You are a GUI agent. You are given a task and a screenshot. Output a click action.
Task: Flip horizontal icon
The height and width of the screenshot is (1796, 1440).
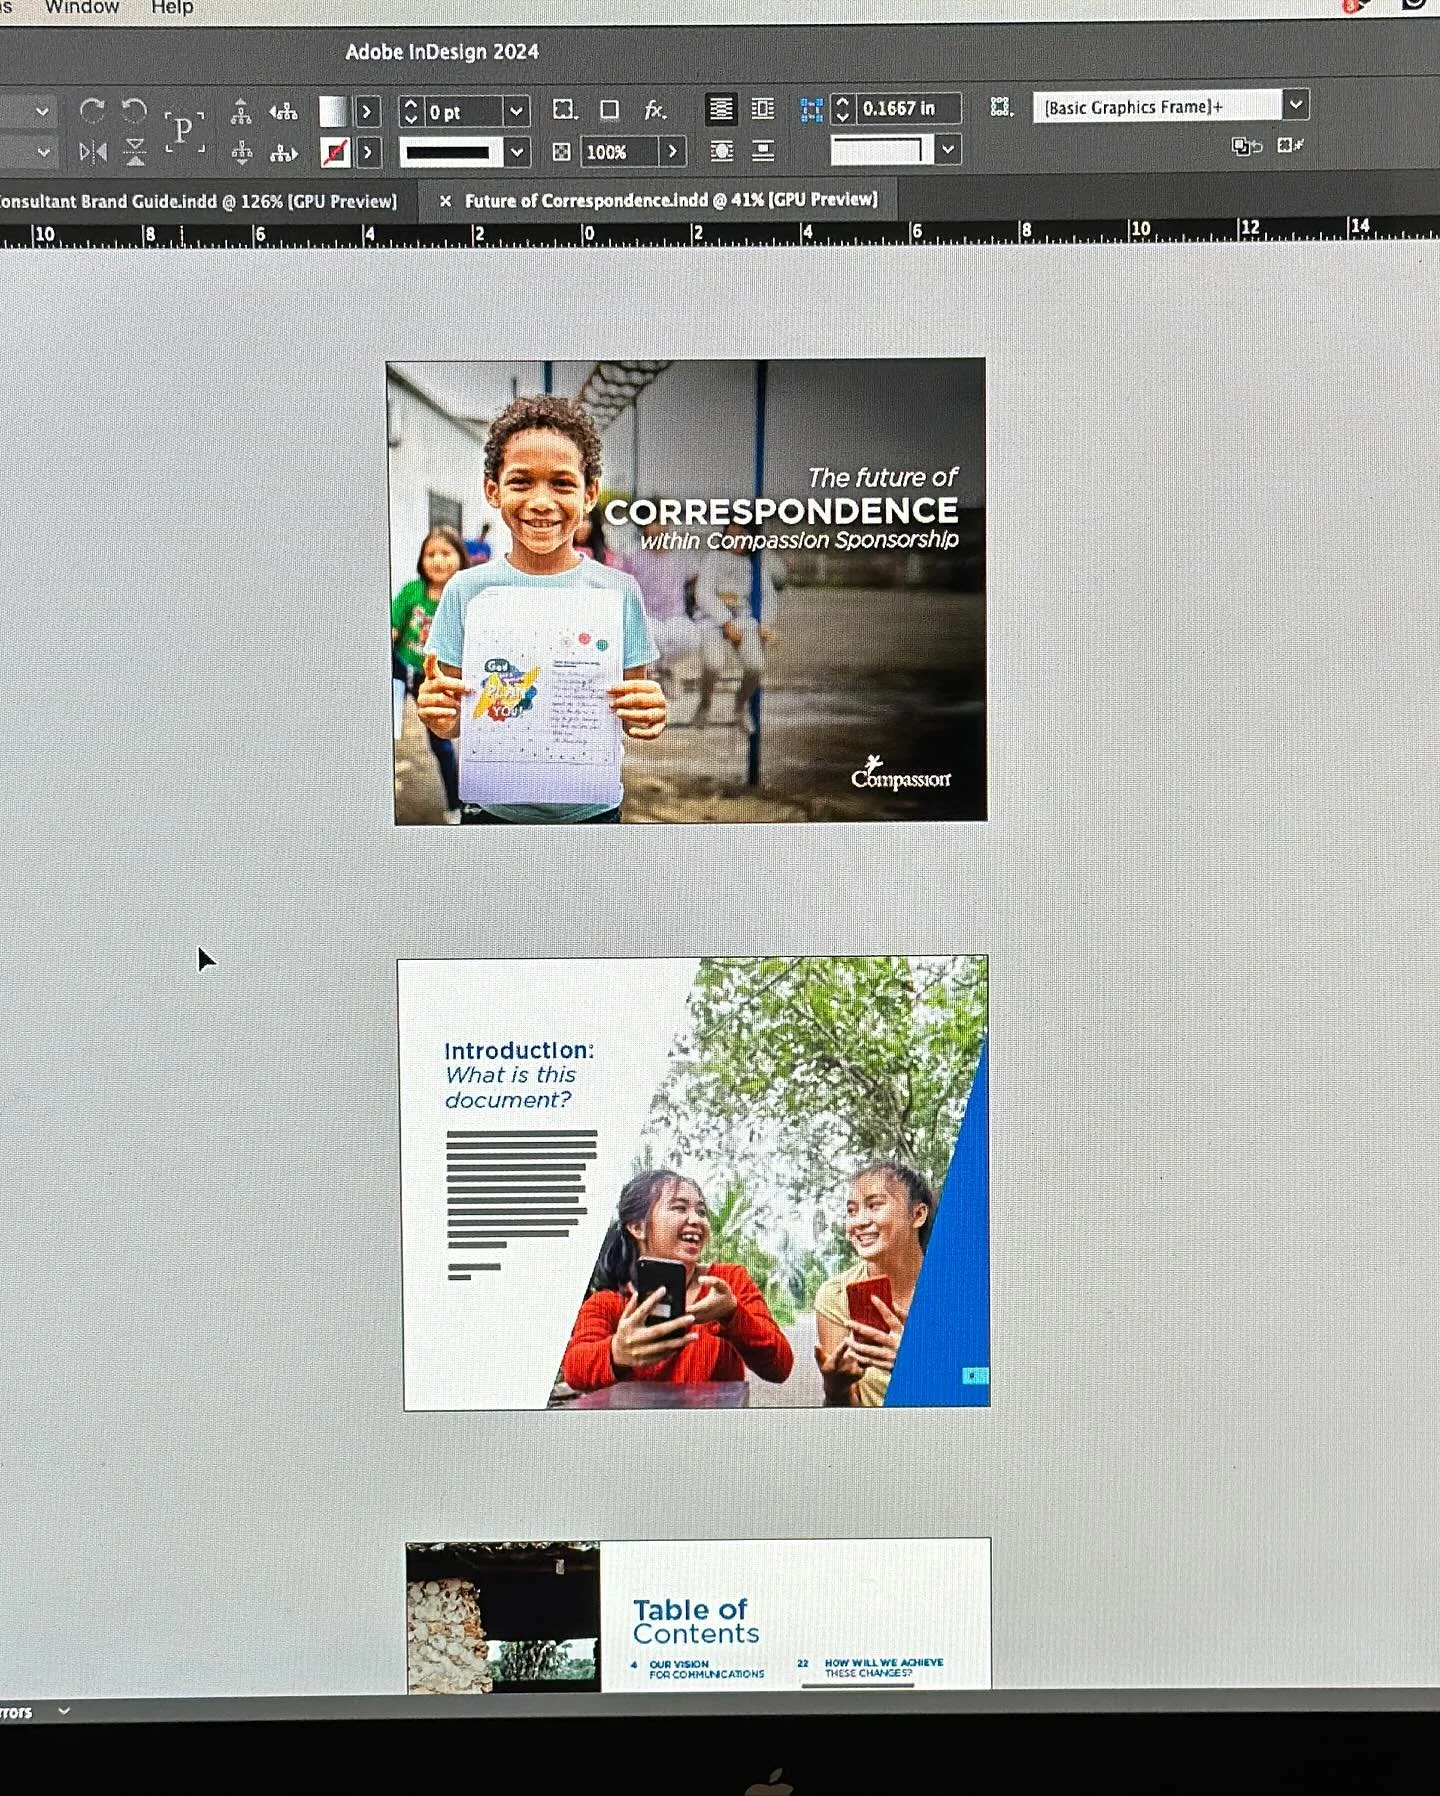pos(92,152)
